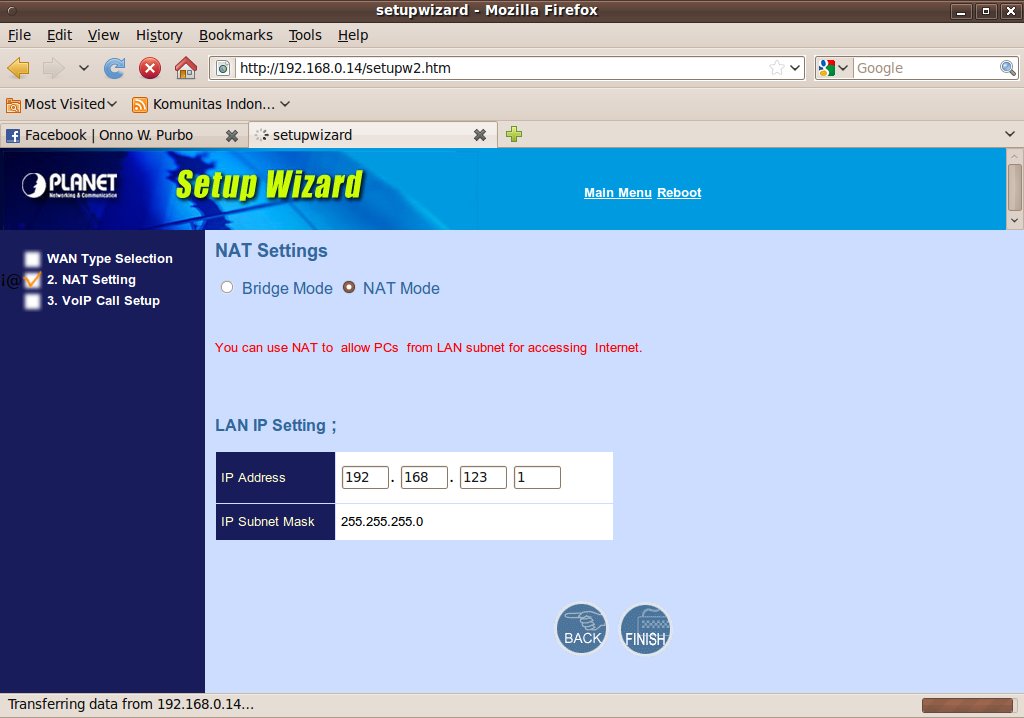
Task: Click first IP octet field showing 192
Action: tap(365, 478)
